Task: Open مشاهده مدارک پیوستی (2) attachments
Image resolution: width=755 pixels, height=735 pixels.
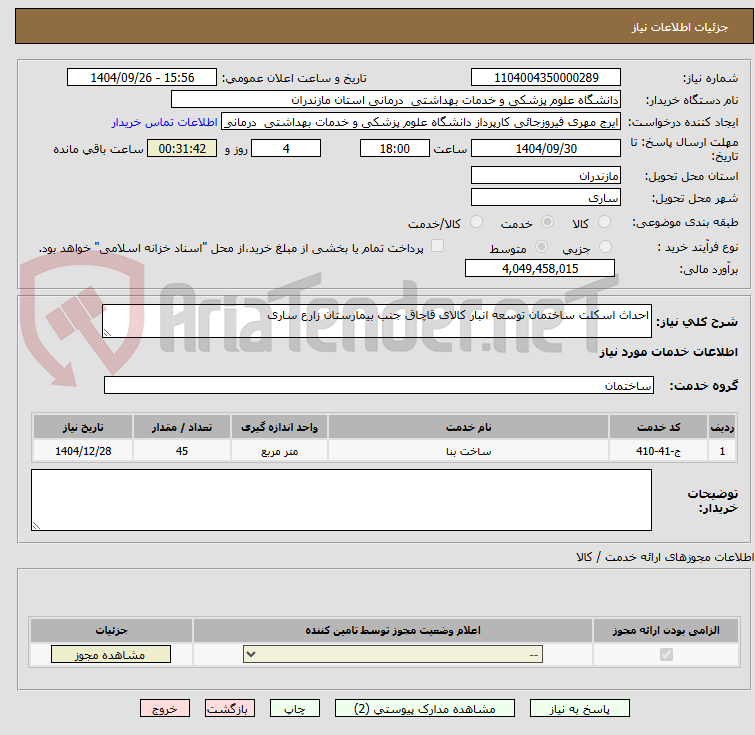Action: [x=425, y=709]
